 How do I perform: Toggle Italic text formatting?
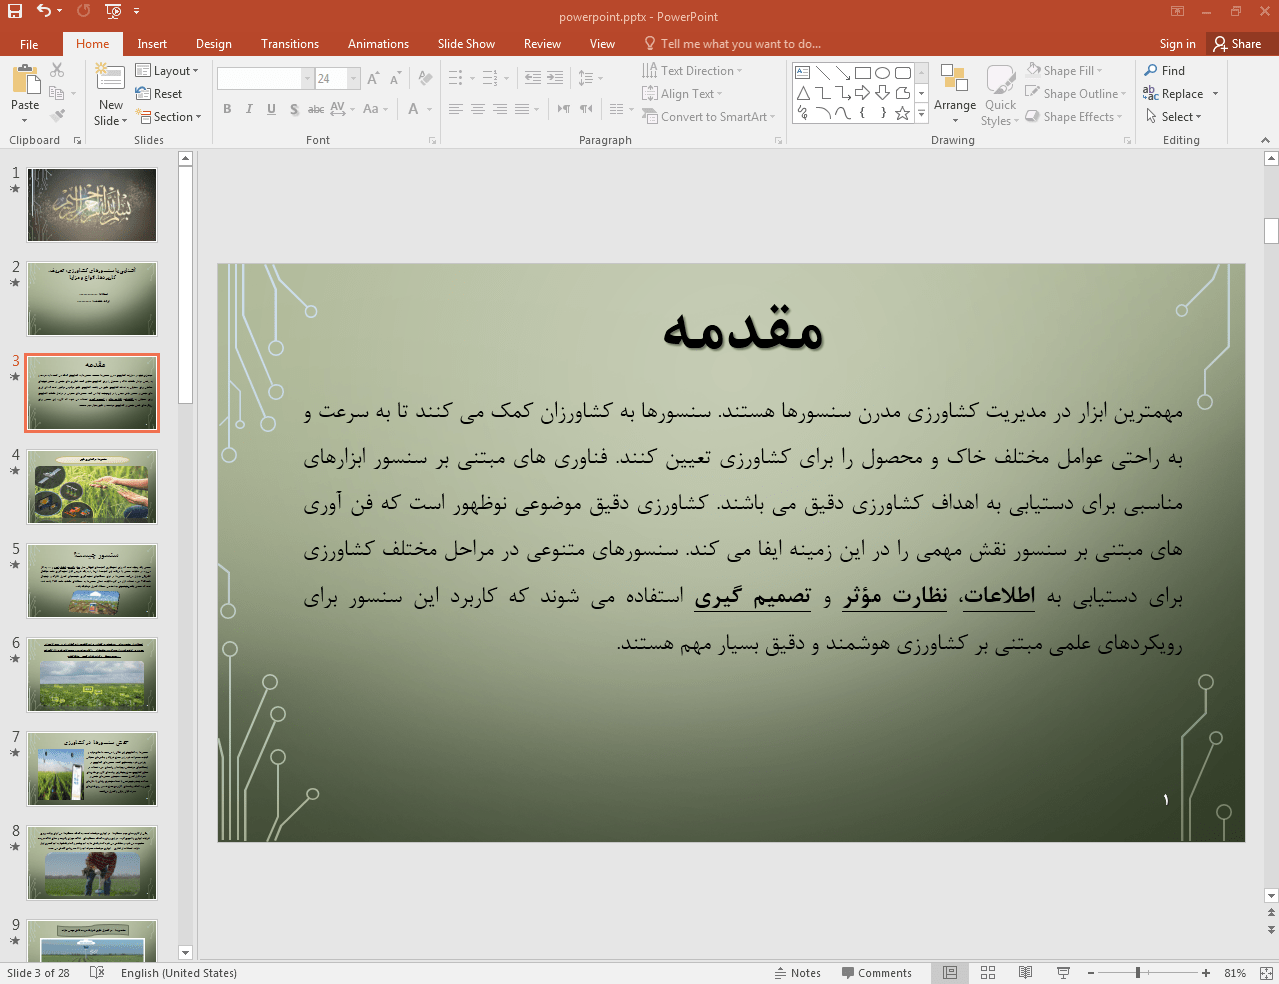pyautogui.click(x=249, y=109)
